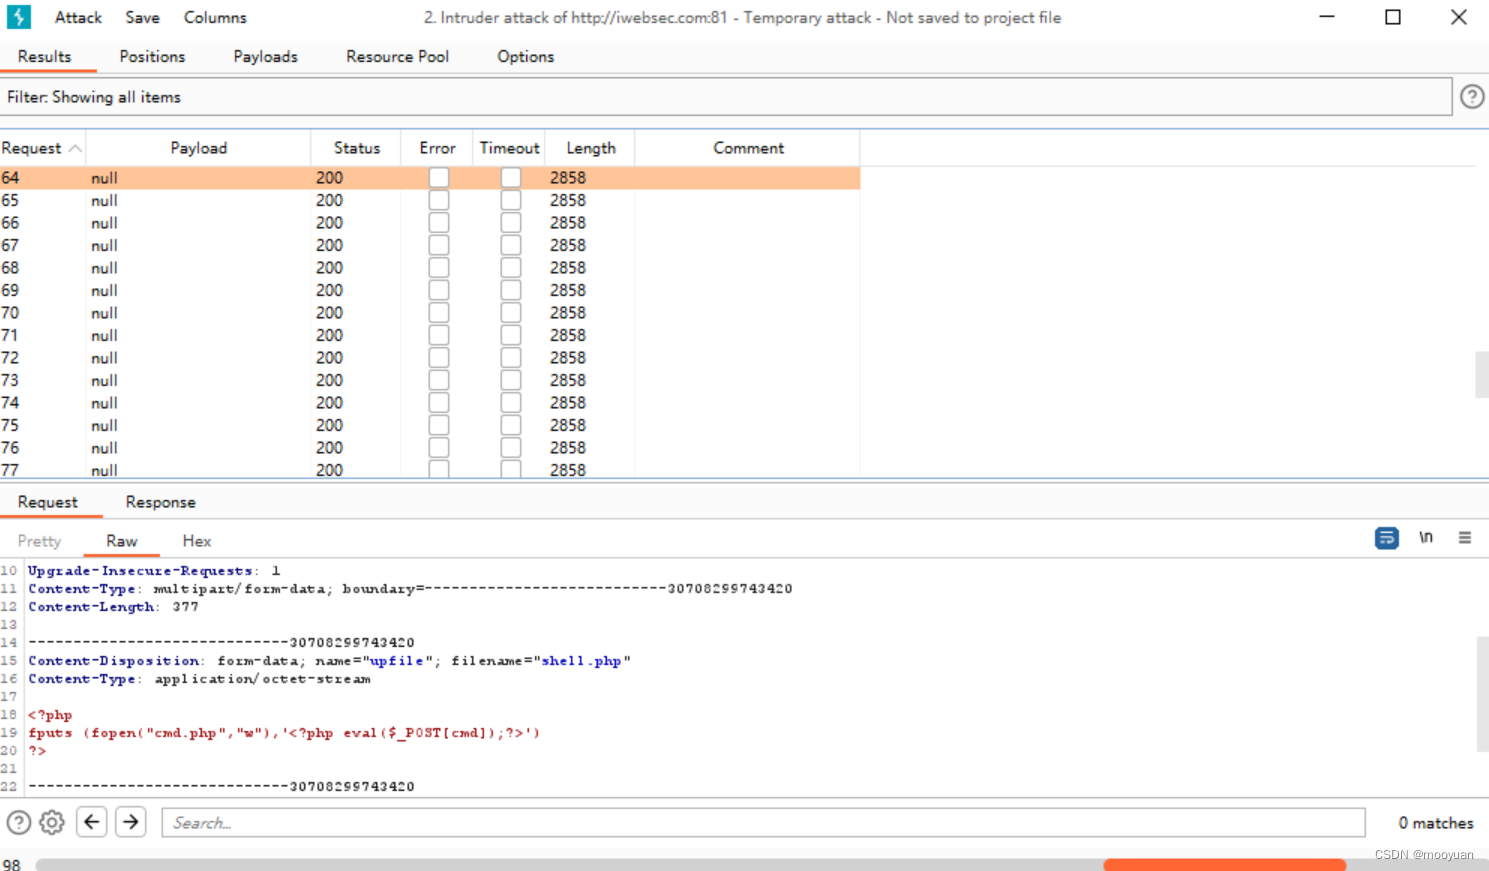The image size is (1489, 871).
Task: Focus the Search input field
Action: (x=763, y=823)
